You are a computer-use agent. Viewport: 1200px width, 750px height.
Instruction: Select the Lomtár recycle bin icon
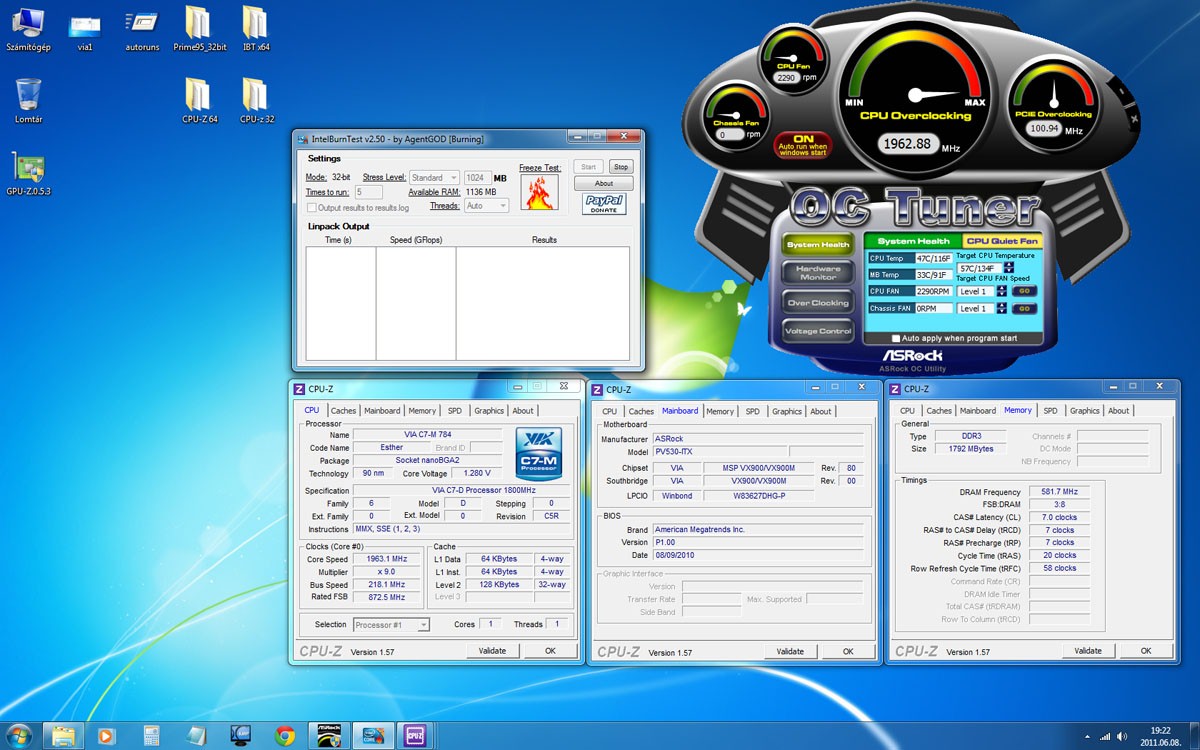click(29, 100)
